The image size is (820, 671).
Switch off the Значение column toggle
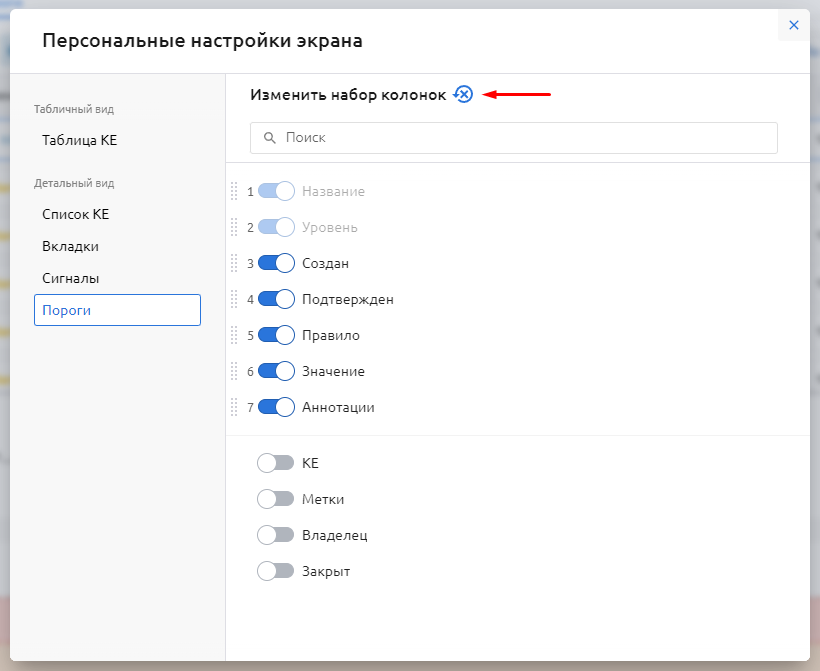coord(276,371)
